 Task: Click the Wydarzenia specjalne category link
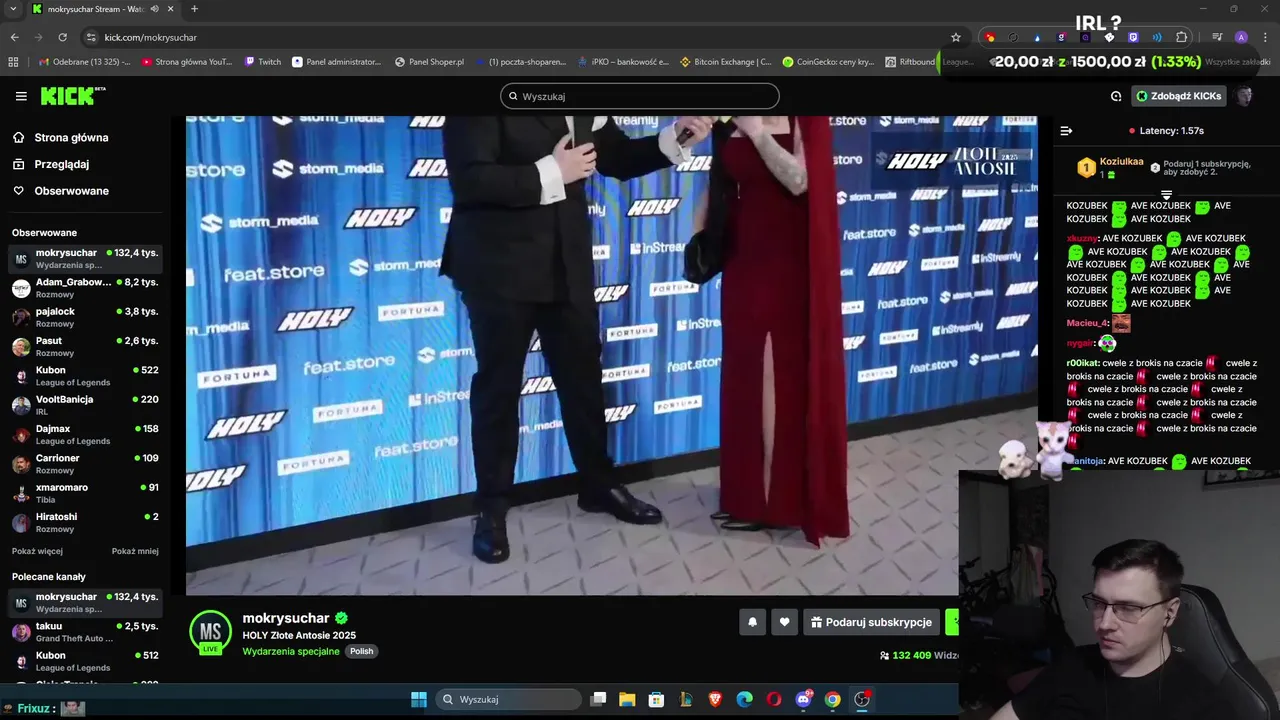click(291, 651)
